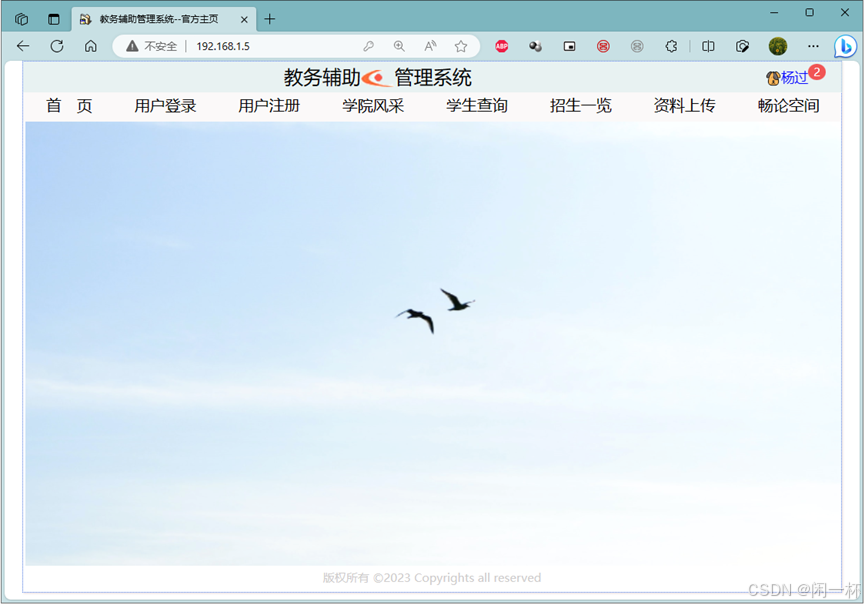Add page to favorites with the star icon
This screenshot has height=605, width=865.
point(461,46)
